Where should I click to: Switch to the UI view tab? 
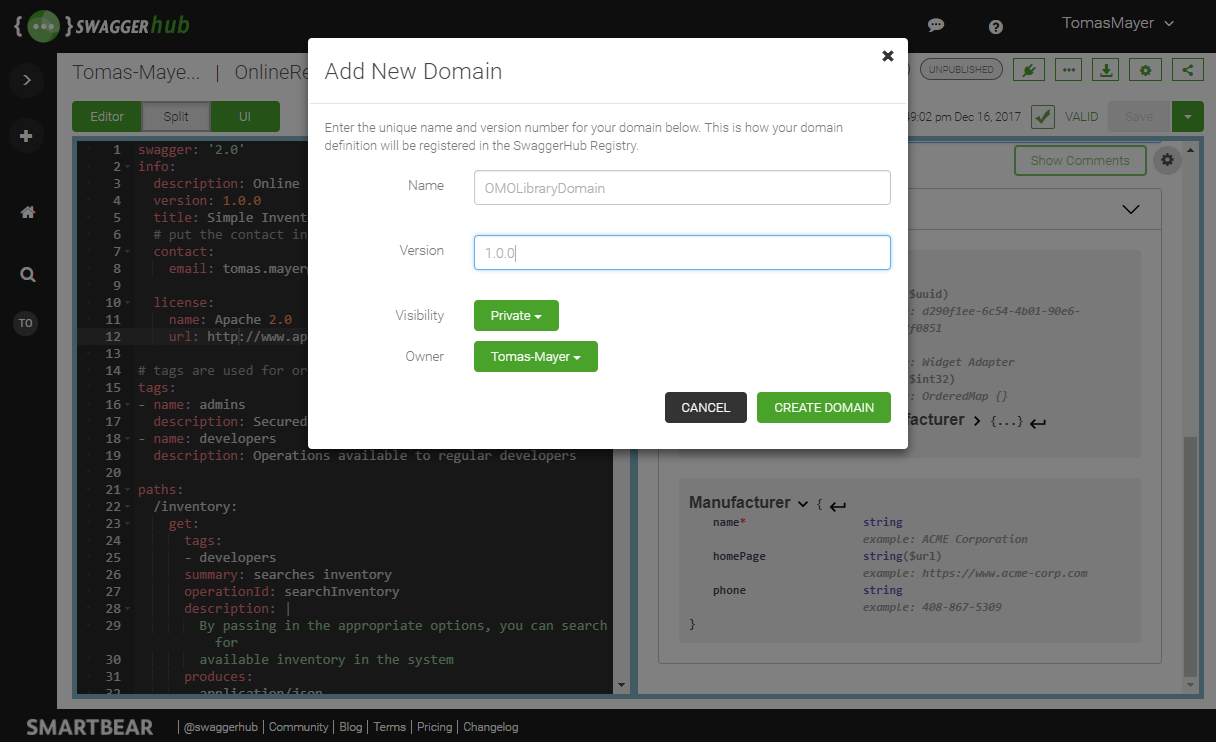point(245,117)
